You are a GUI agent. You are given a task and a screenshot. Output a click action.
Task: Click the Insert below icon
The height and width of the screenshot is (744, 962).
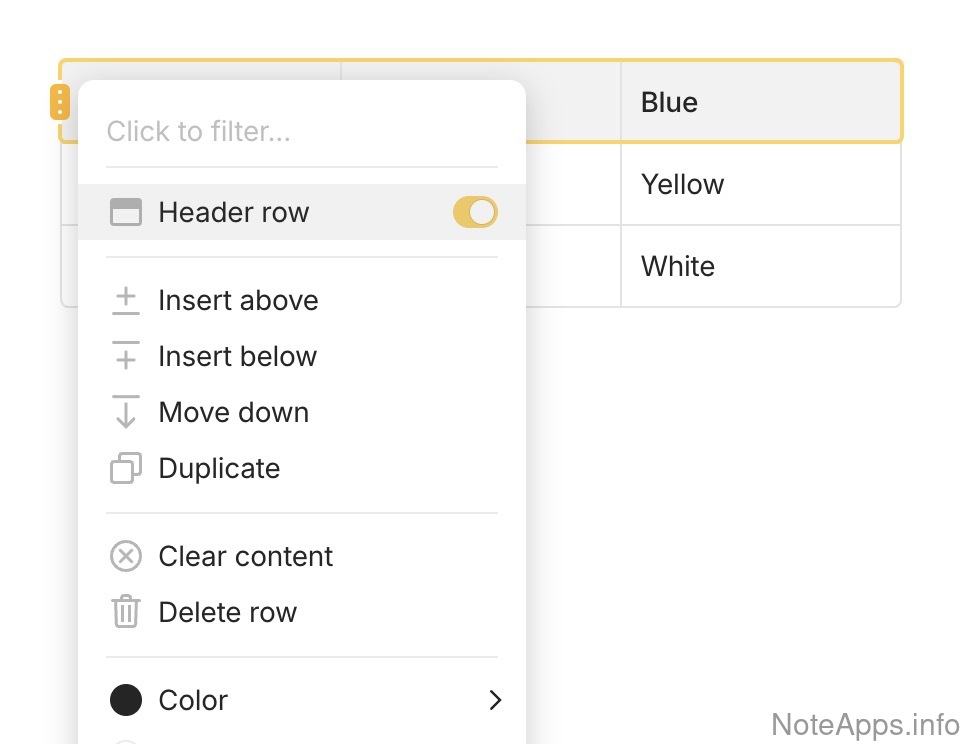tap(125, 356)
